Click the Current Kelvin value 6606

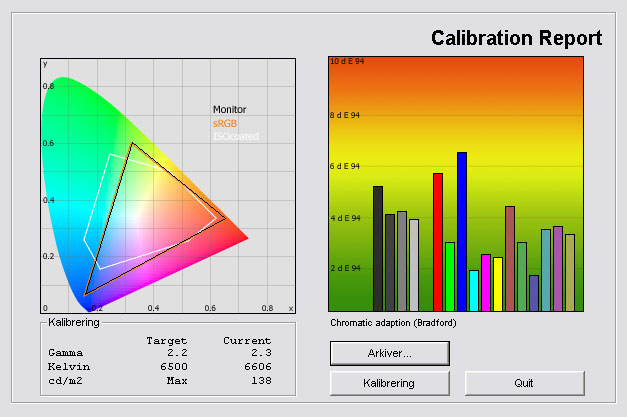(258, 367)
